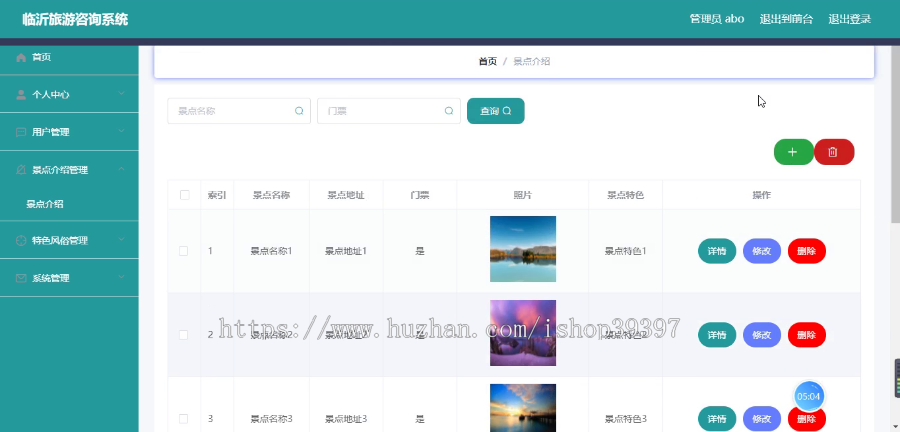Open the lake photo thumbnail in row 1
The width and height of the screenshot is (900, 432).
point(523,249)
